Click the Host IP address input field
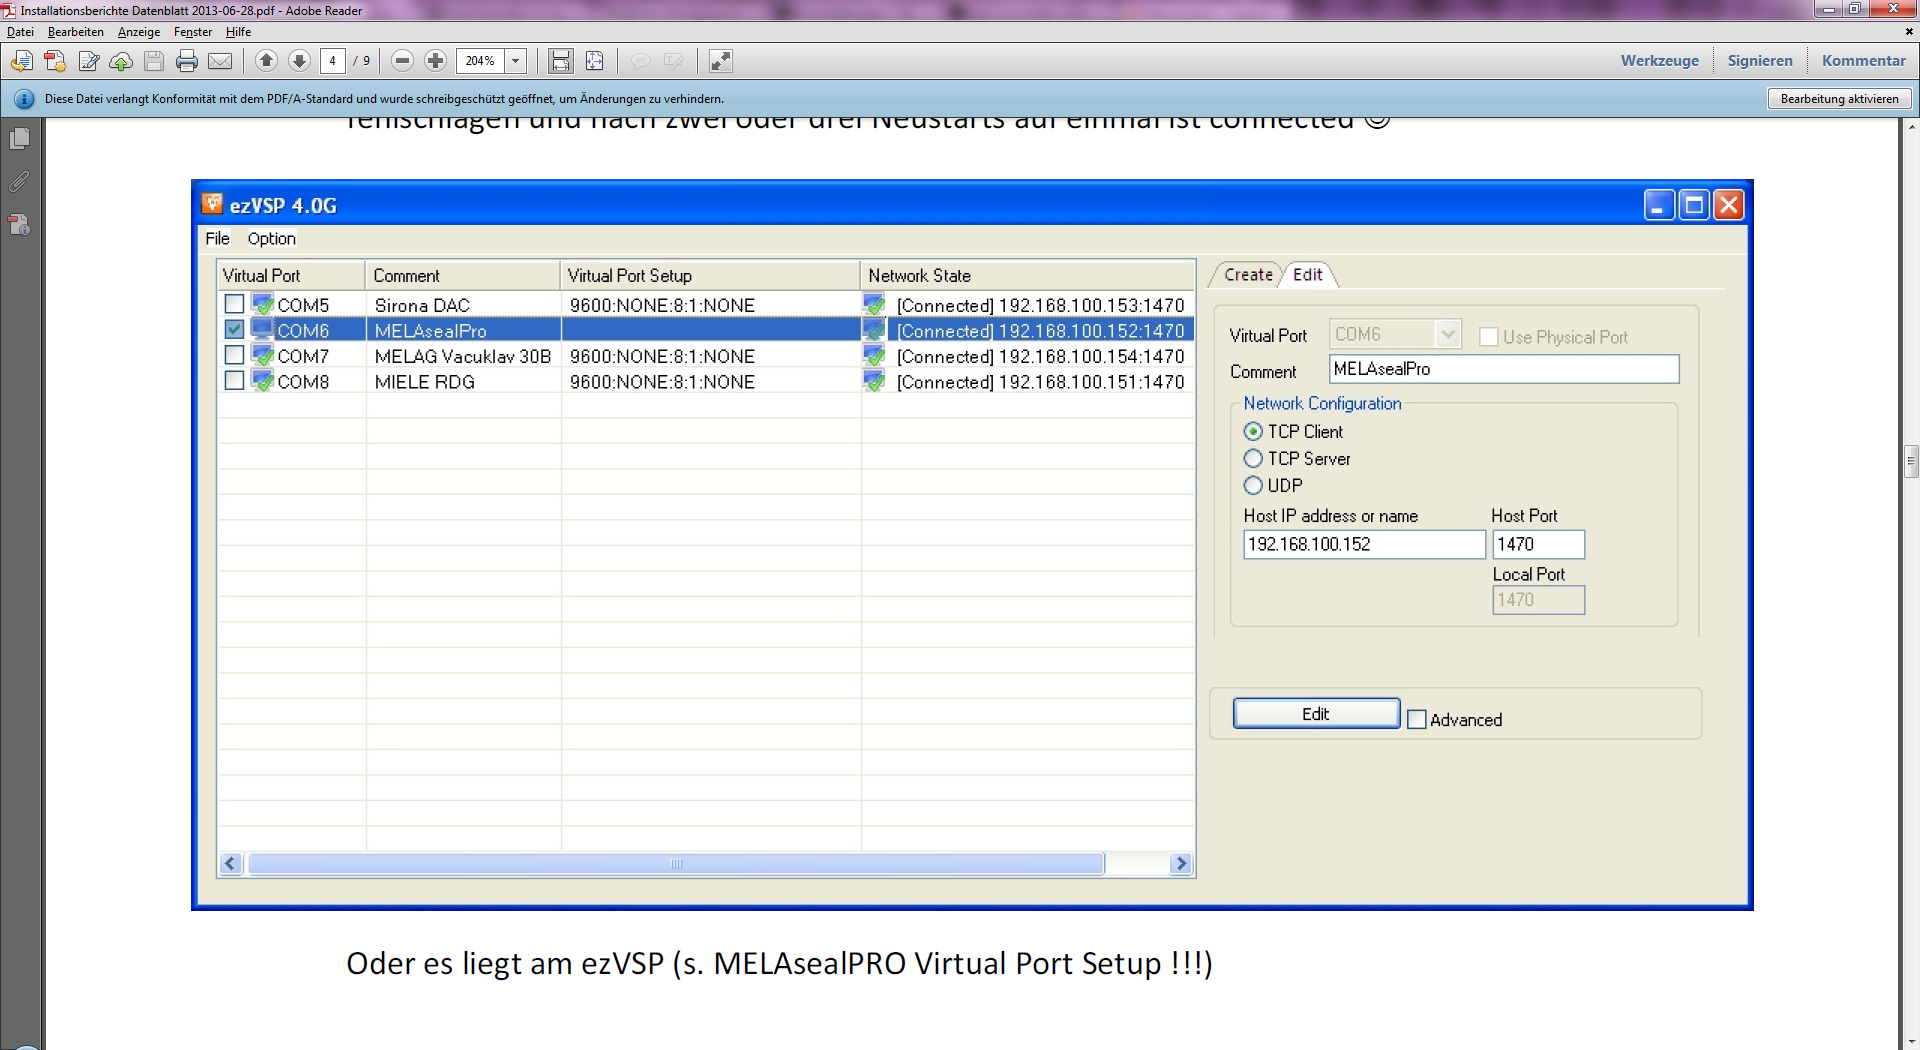 coord(1364,544)
